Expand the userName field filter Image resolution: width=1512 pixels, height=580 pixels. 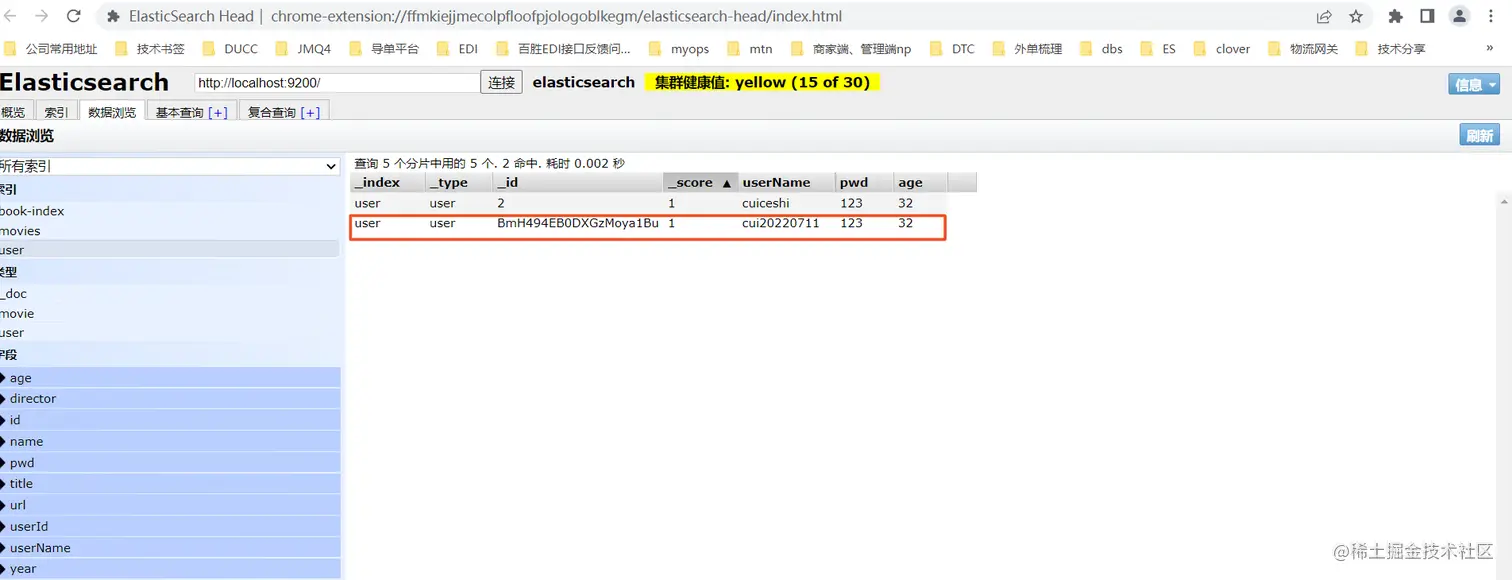pyautogui.click(x=170, y=548)
